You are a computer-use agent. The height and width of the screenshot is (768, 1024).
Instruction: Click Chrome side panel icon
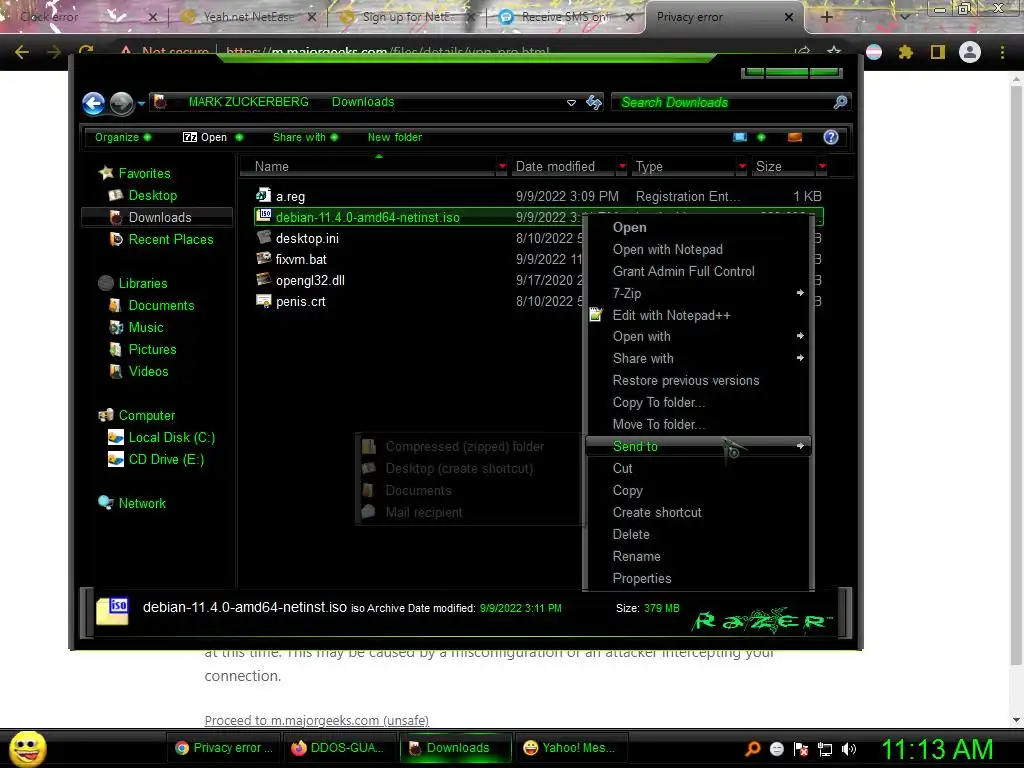(x=938, y=52)
